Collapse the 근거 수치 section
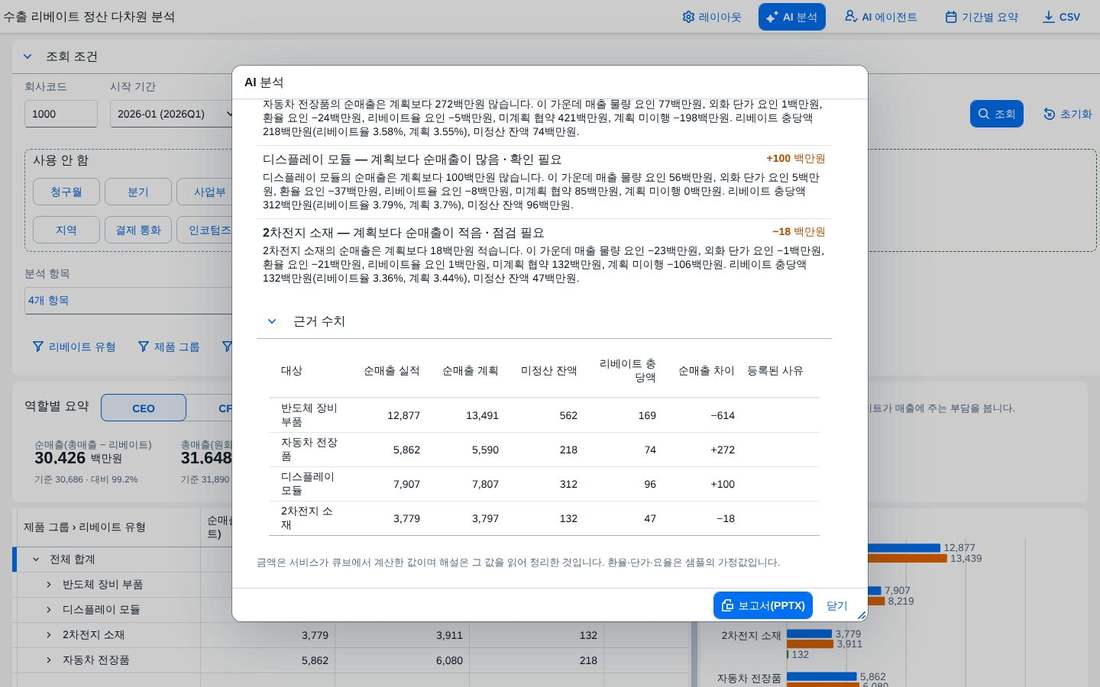Image resolution: width=1100 pixels, height=687 pixels. click(271, 321)
